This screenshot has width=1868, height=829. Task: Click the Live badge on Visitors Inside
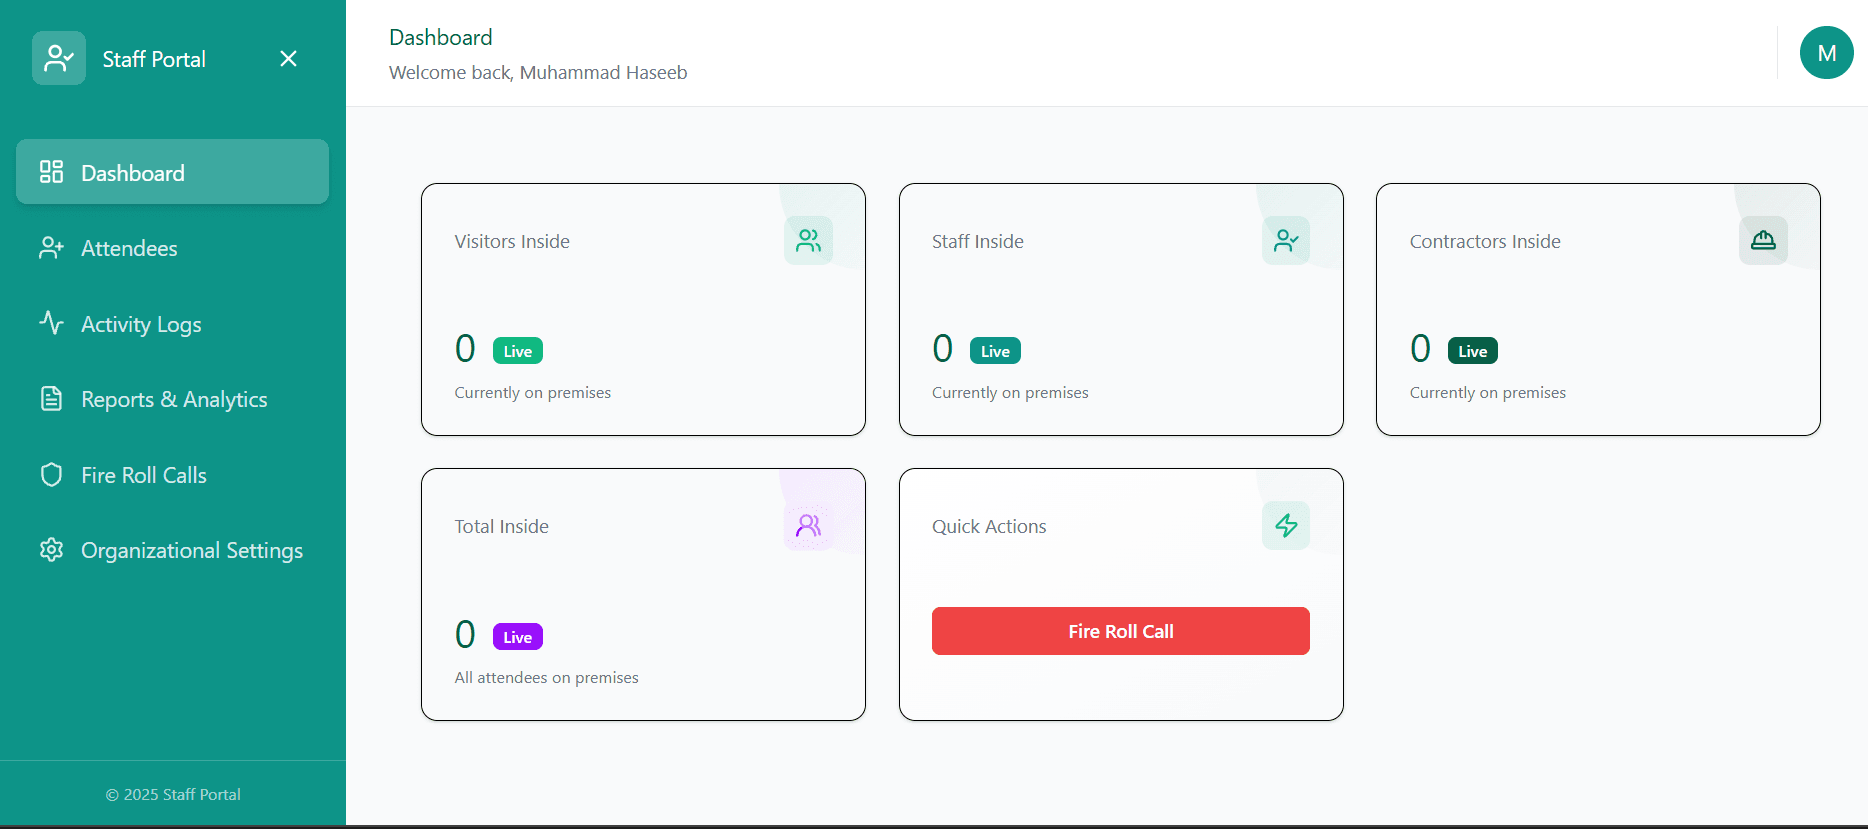517,350
